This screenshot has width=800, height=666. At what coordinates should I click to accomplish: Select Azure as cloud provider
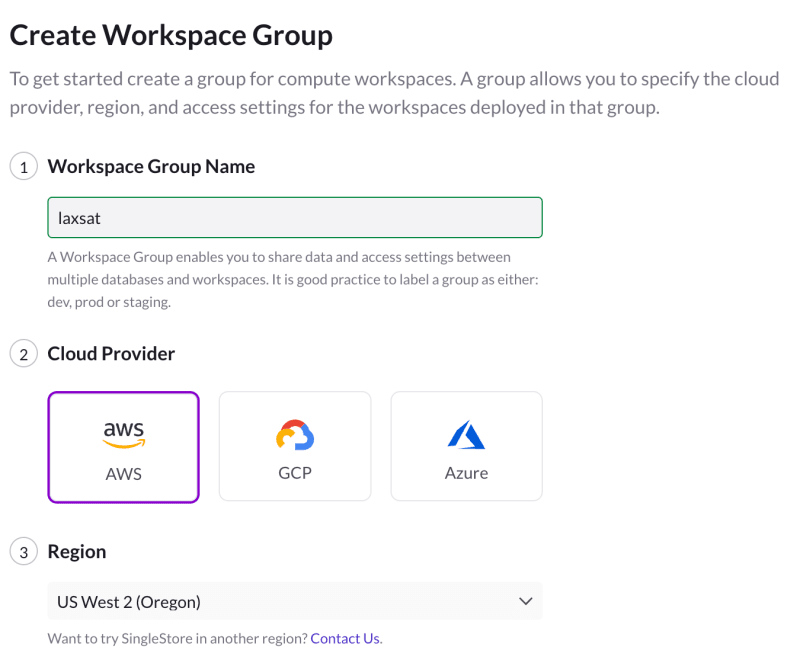[466, 446]
